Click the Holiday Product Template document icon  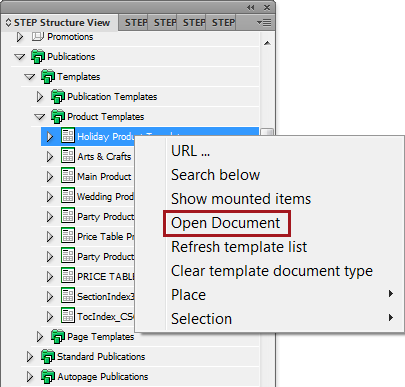pyautogui.click(x=68, y=136)
